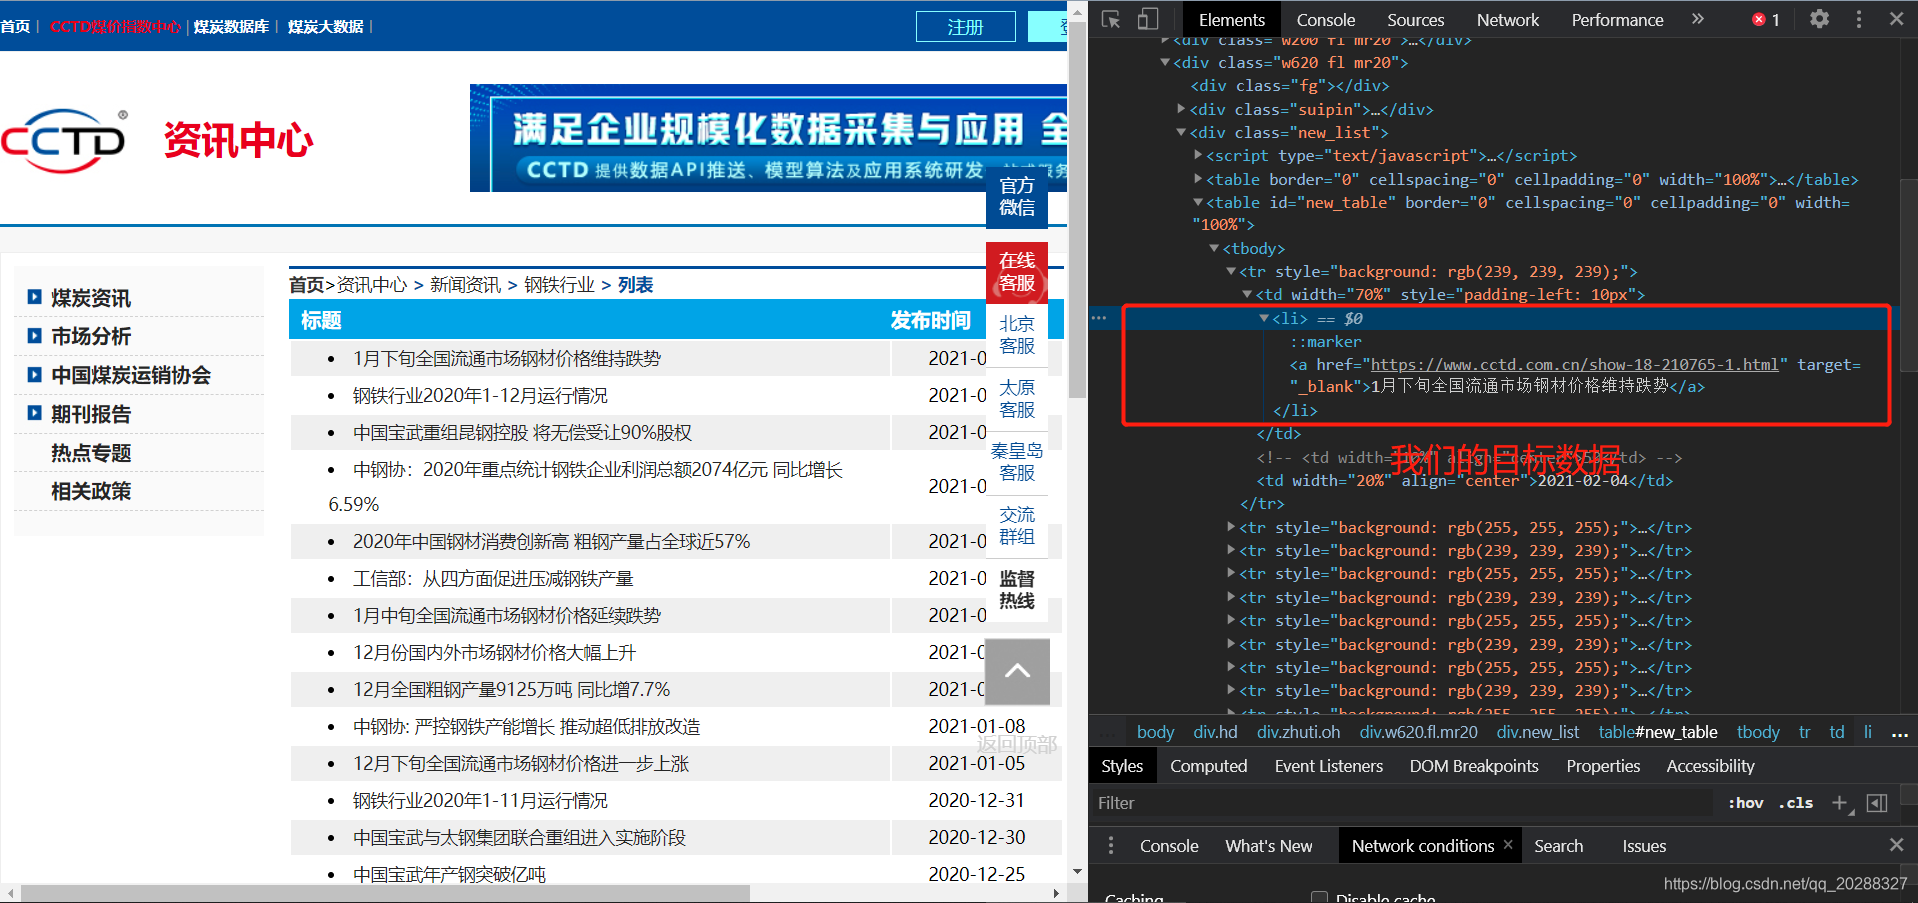Screen dimensions: 1918x903
Task: Click breadcrumb table#new_table in DOM path
Action: (x=1657, y=732)
